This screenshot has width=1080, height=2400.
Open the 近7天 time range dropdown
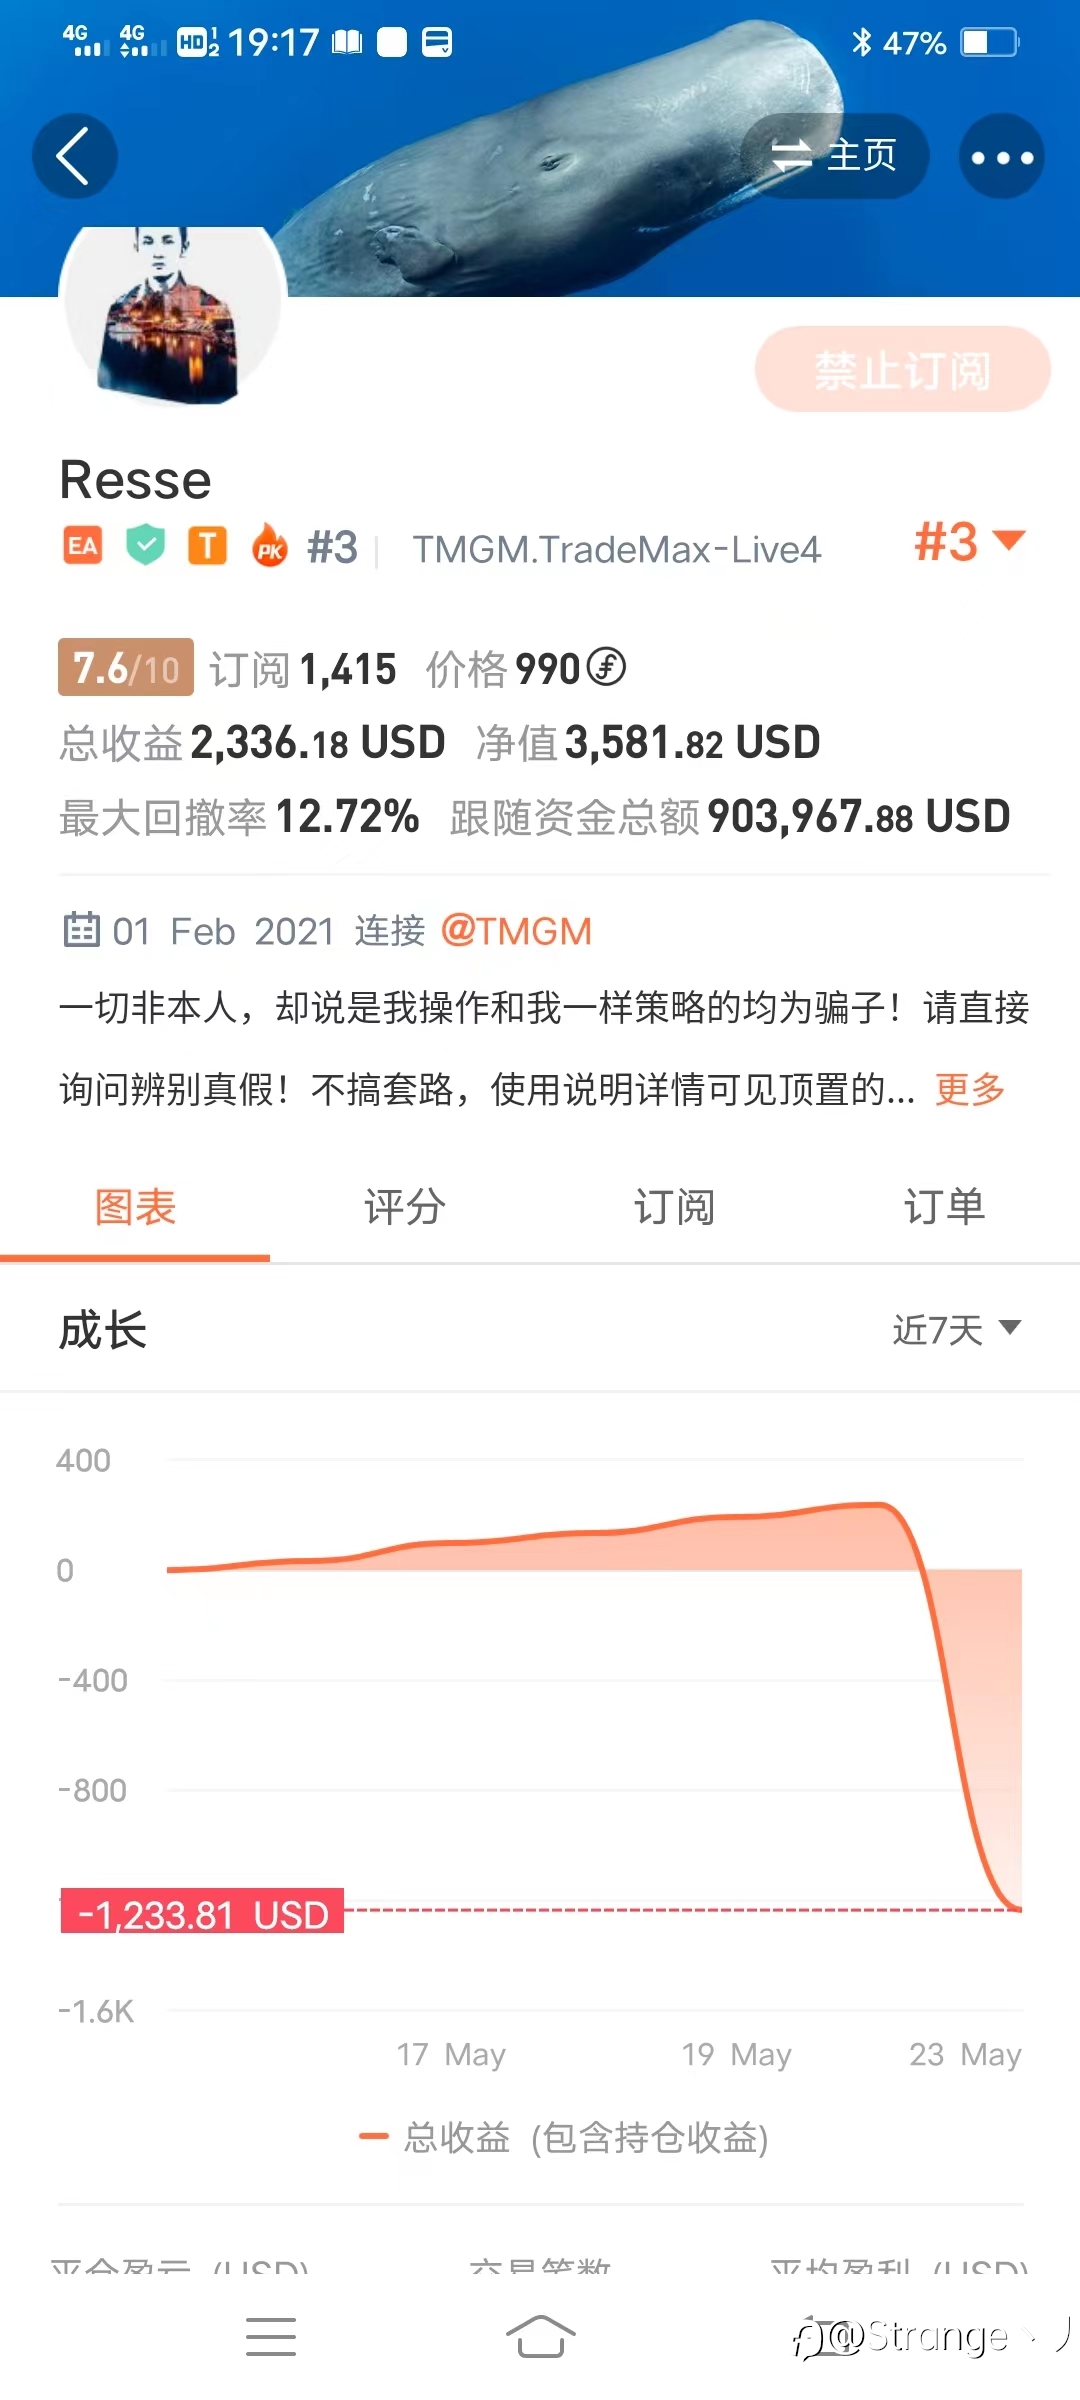(x=957, y=1329)
